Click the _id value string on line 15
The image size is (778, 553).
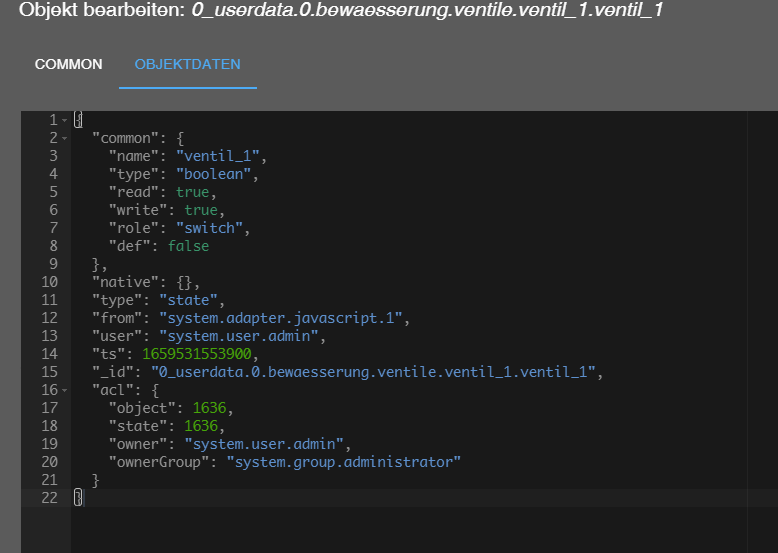tap(373, 372)
